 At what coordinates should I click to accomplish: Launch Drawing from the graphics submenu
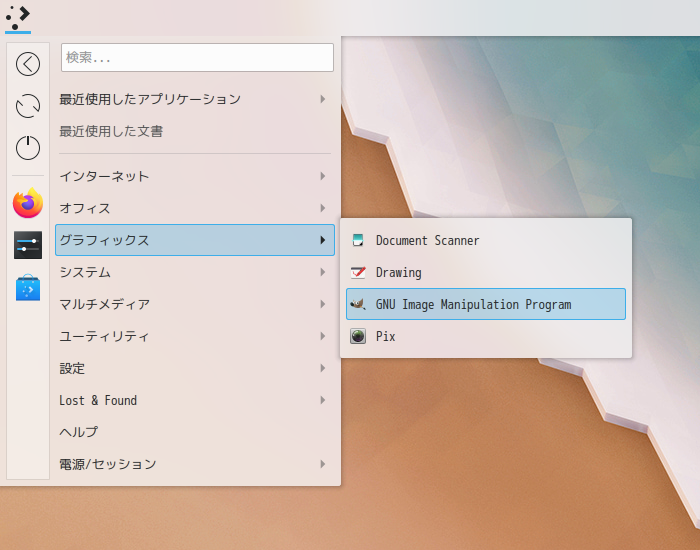(x=486, y=272)
